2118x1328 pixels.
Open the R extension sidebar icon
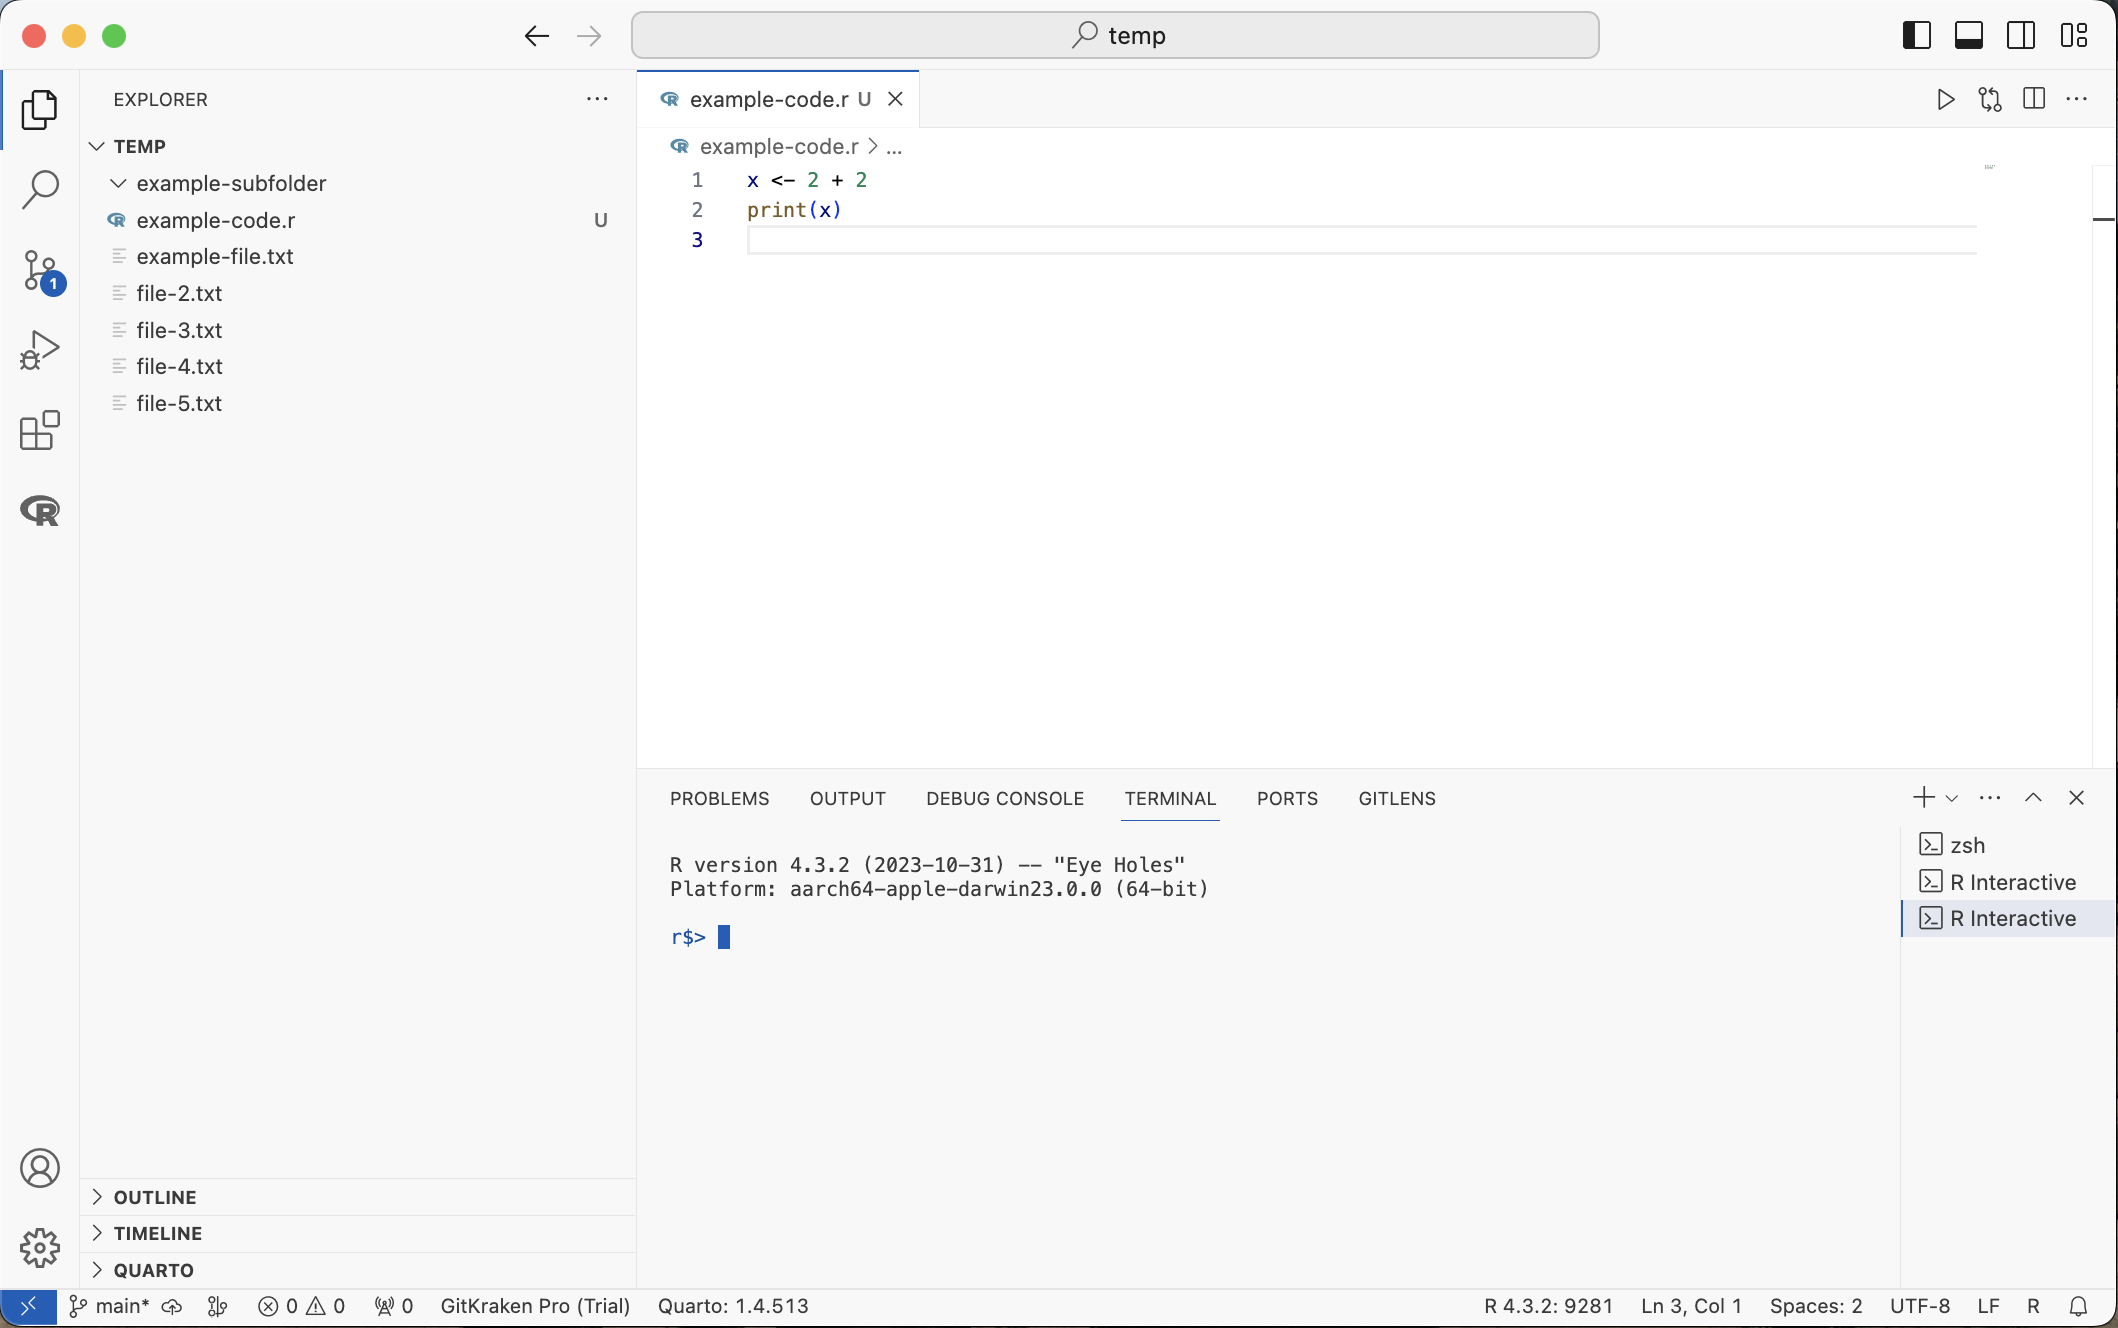click(40, 511)
